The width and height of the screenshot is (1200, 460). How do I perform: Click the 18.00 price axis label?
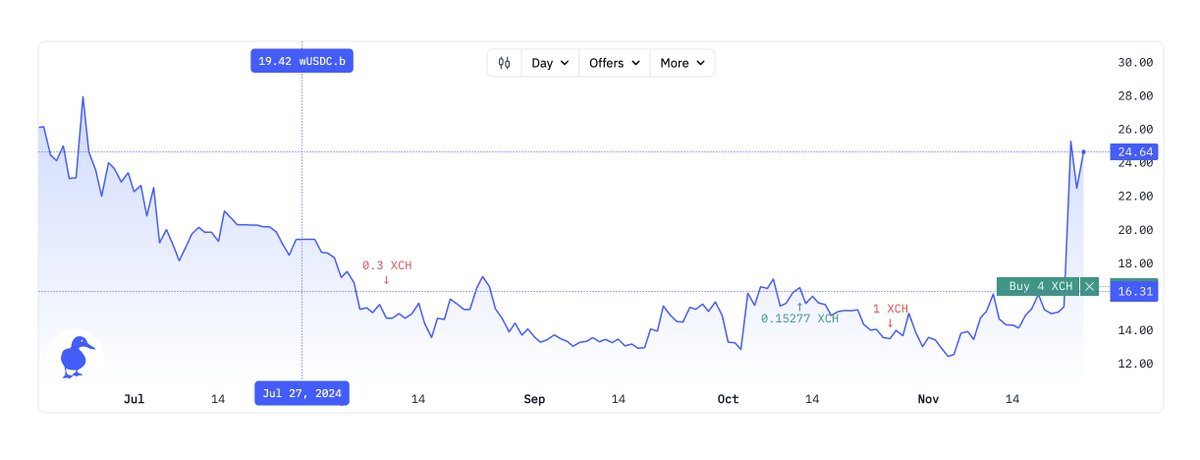click(1135, 263)
